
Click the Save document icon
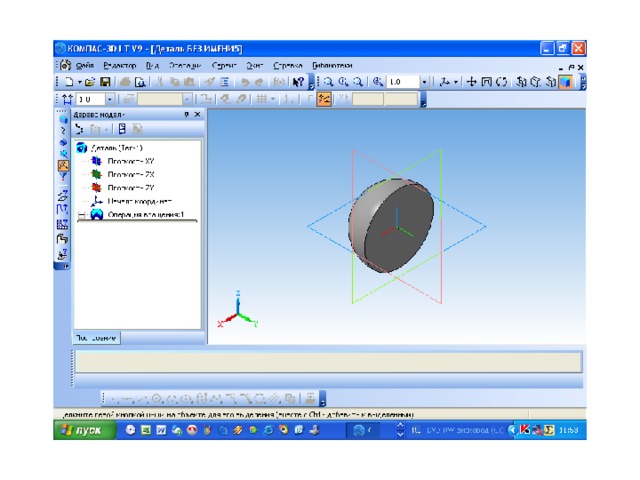point(105,82)
